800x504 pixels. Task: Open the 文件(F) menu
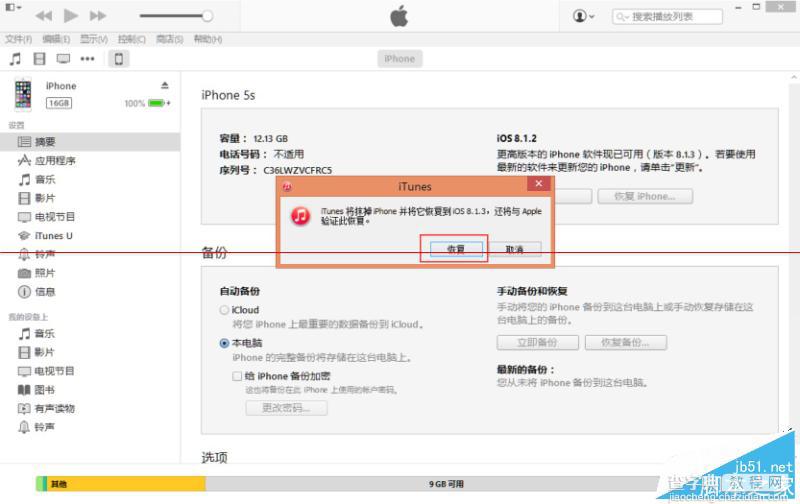pyautogui.click(x=18, y=39)
